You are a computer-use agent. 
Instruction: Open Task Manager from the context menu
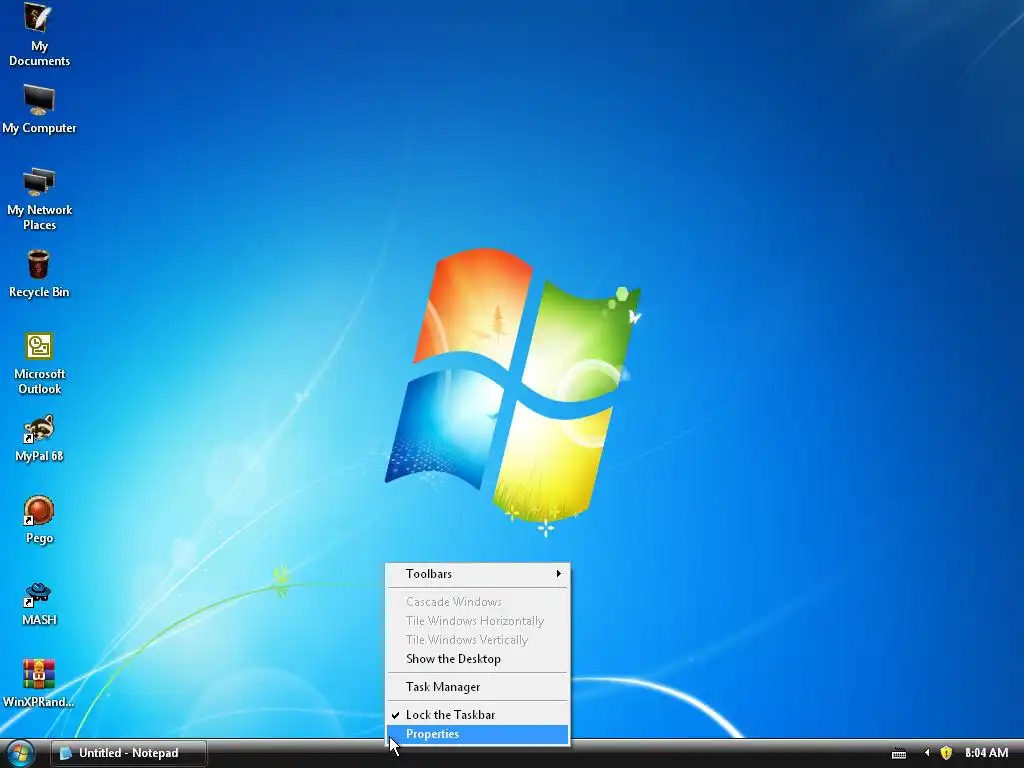tap(477, 686)
